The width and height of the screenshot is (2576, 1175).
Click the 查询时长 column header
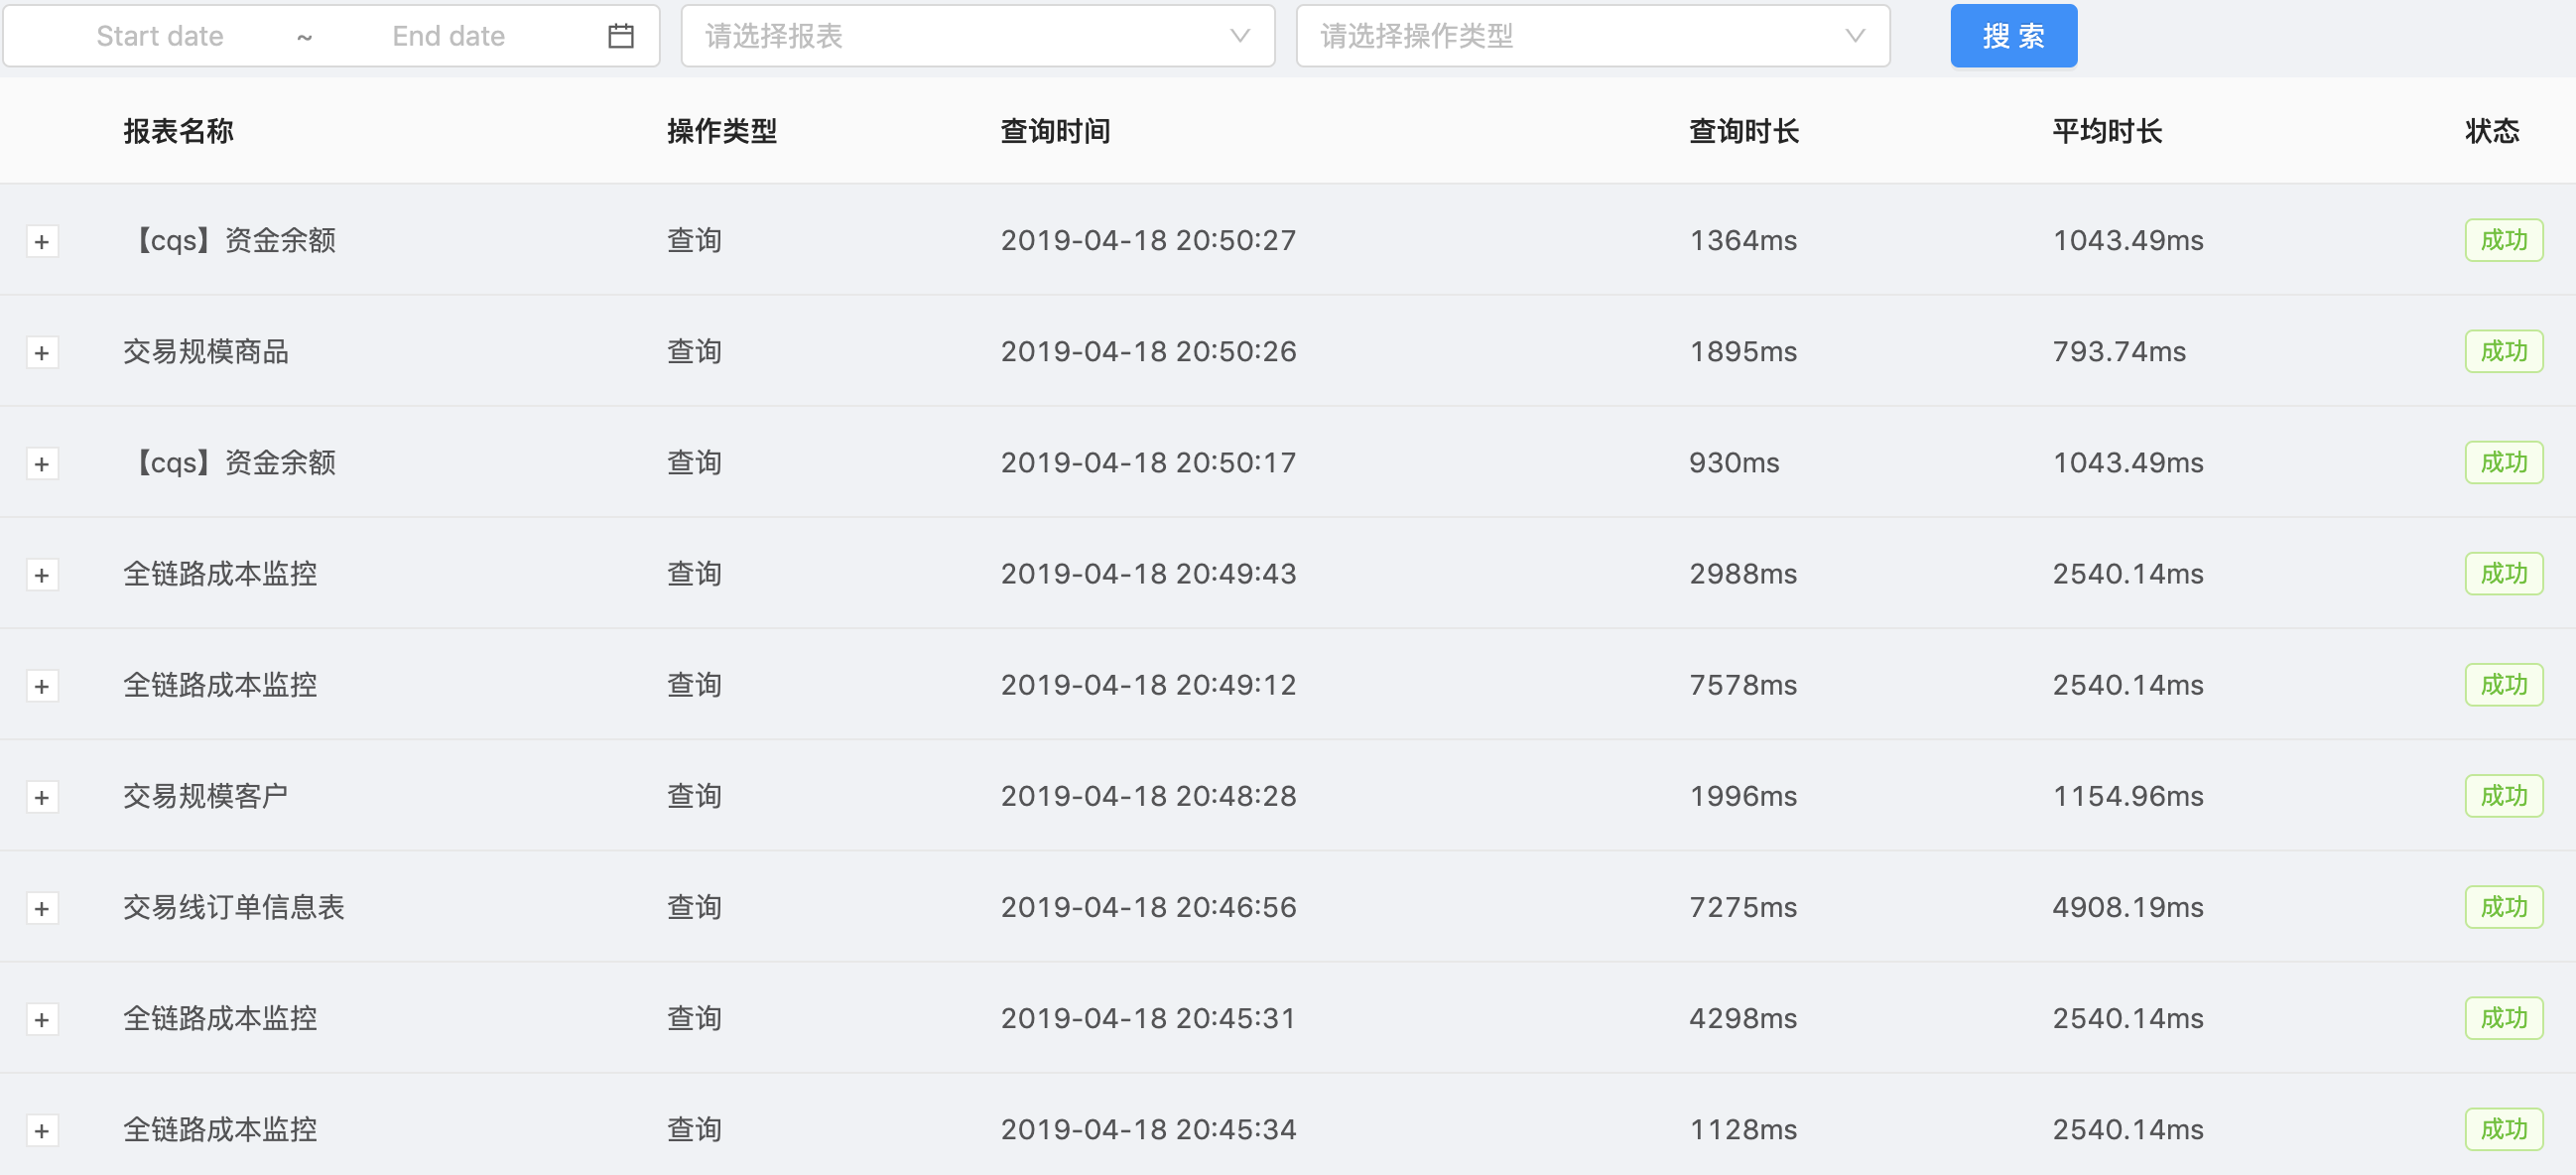point(1743,131)
